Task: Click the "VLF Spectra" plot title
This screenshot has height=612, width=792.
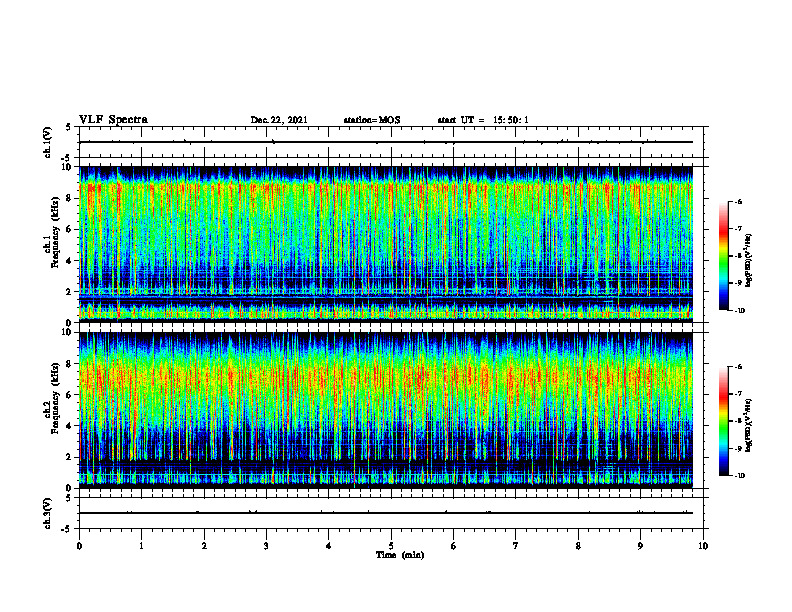Action: [x=113, y=120]
